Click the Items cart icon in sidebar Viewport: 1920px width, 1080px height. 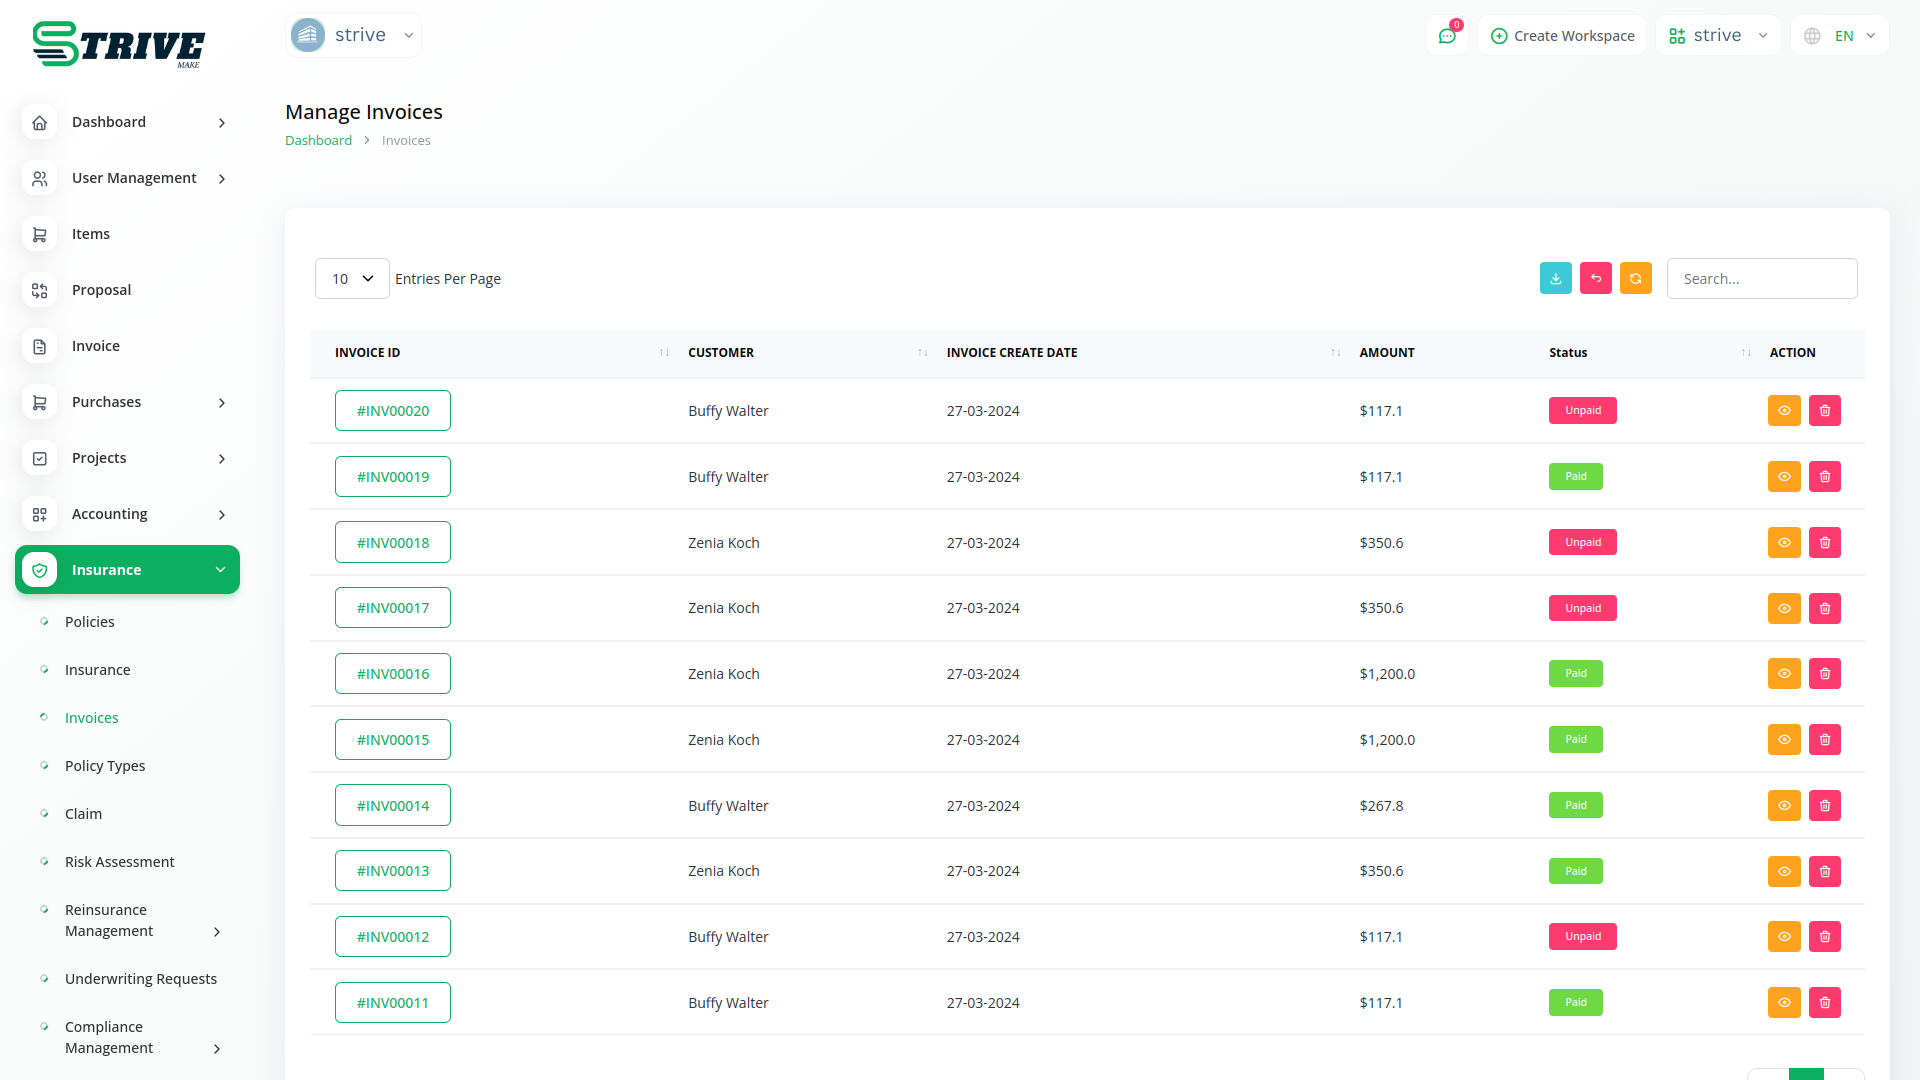coord(40,234)
